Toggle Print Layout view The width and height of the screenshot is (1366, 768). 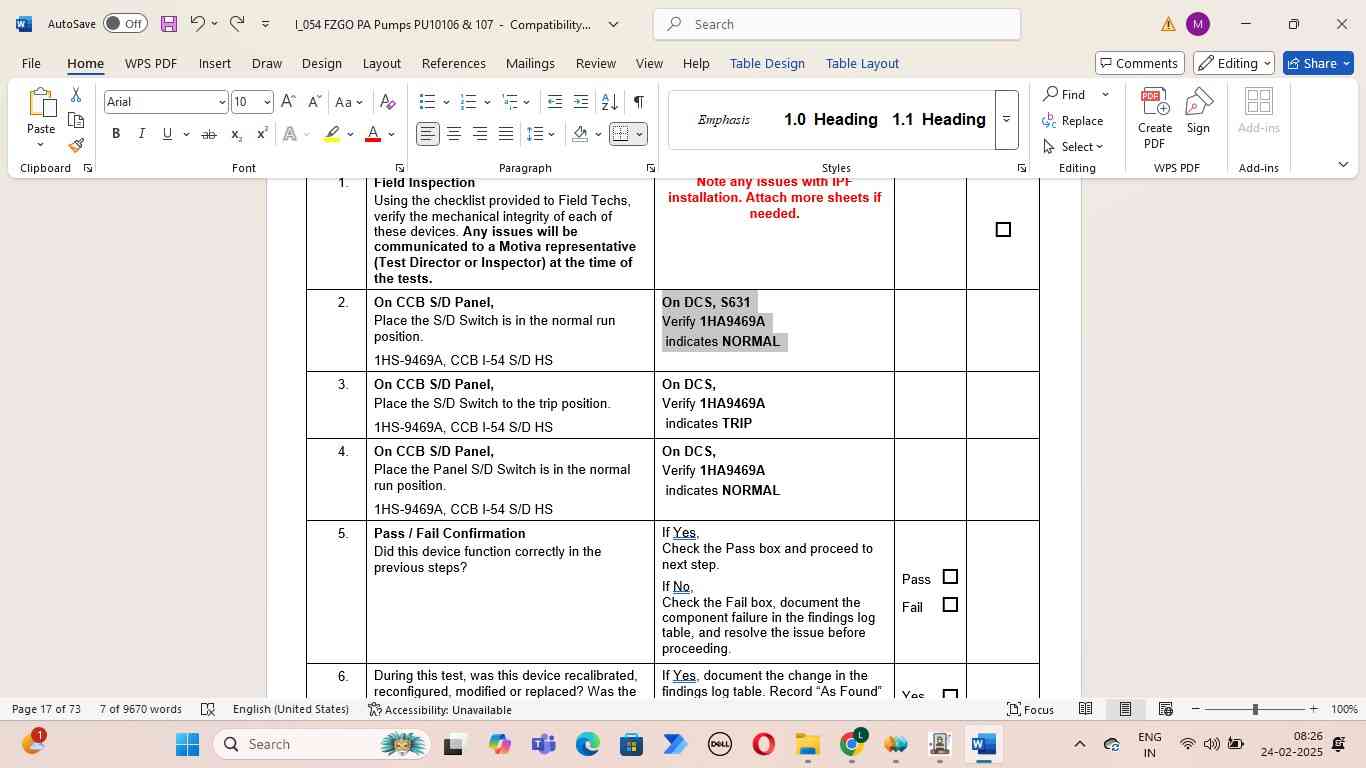[1125, 709]
